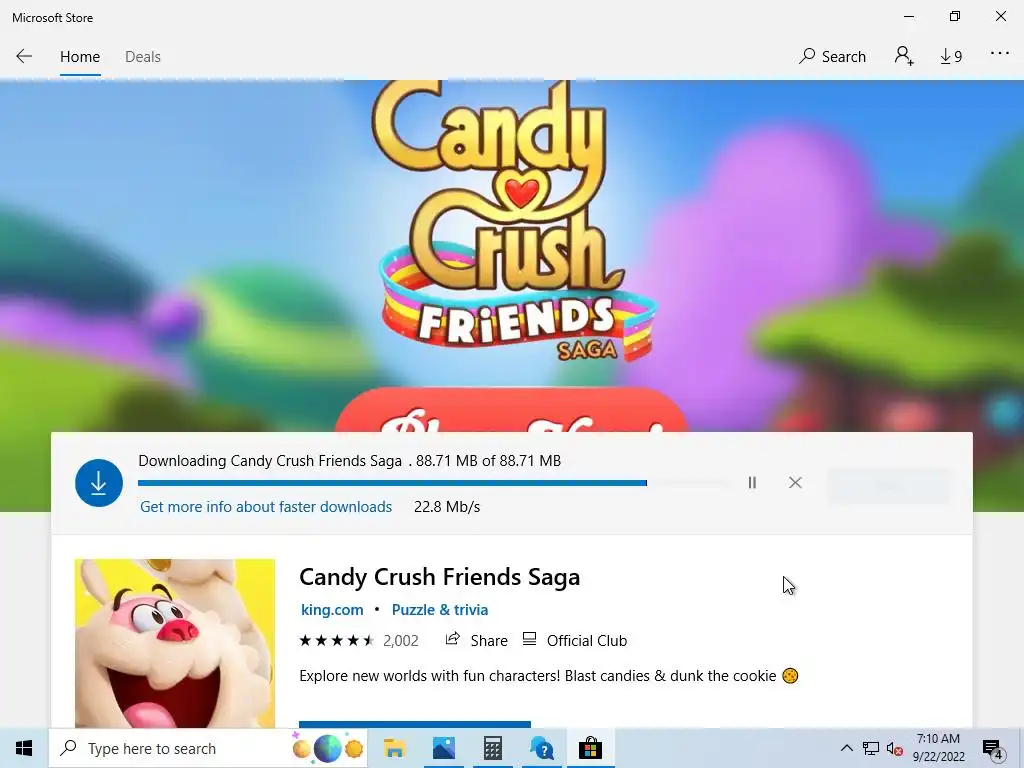
Task: Share Candy Crush Friends Saga
Action: pos(476,641)
